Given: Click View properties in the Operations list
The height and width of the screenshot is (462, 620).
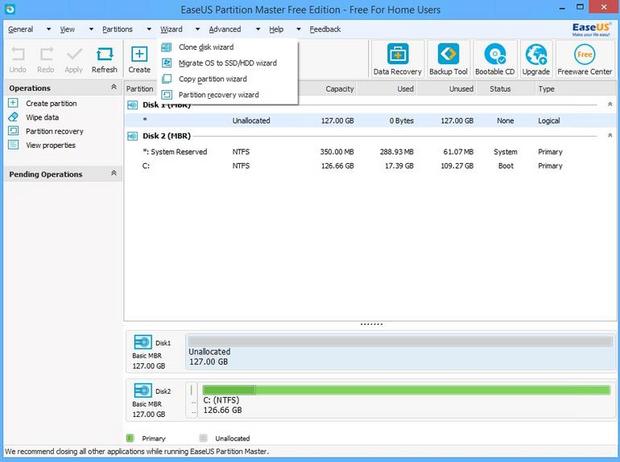Looking at the screenshot, I should pyautogui.click(x=51, y=145).
